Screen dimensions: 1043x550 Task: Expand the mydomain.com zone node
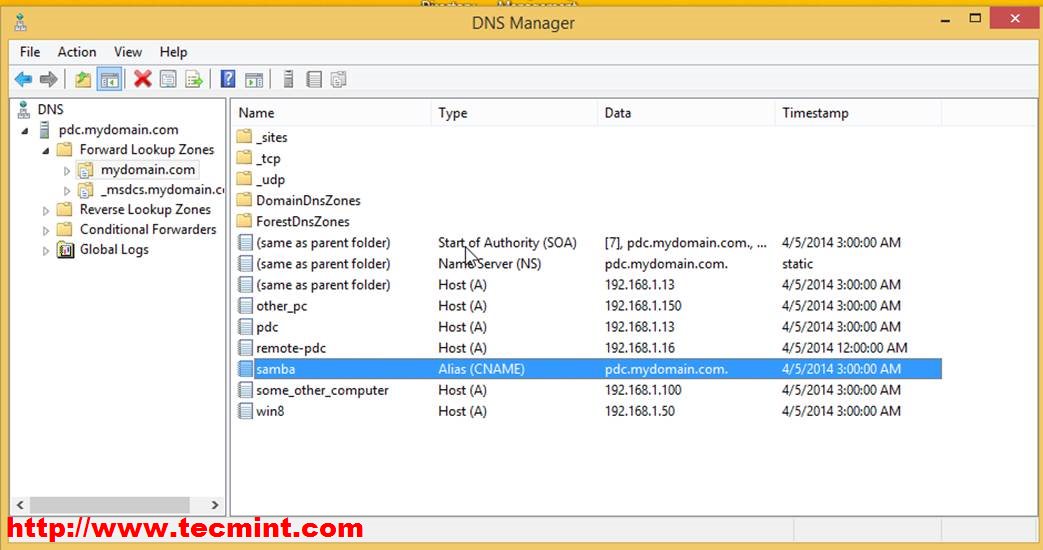pos(67,171)
